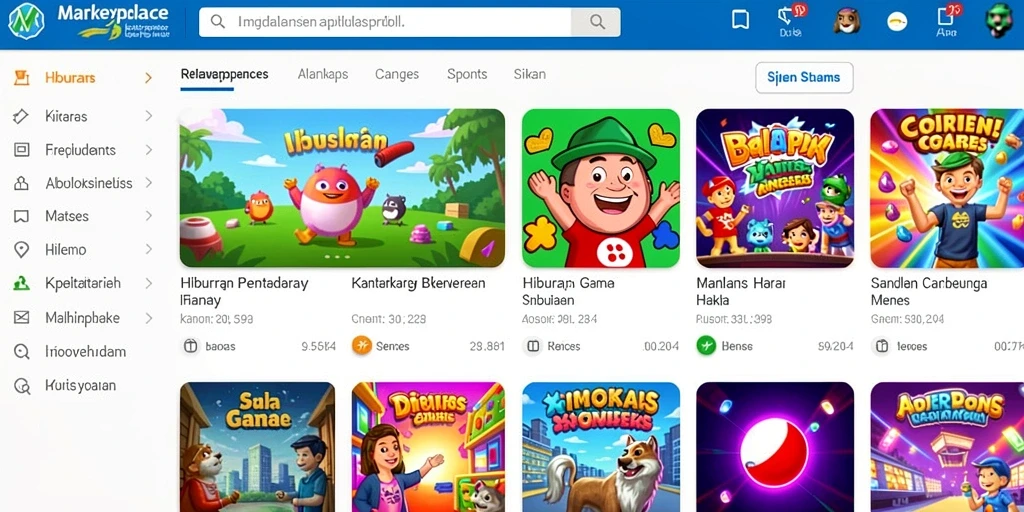Image resolution: width=1024 pixels, height=512 pixels.
Task: Click the Marketplace logo icon
Action: click(26, 21)
